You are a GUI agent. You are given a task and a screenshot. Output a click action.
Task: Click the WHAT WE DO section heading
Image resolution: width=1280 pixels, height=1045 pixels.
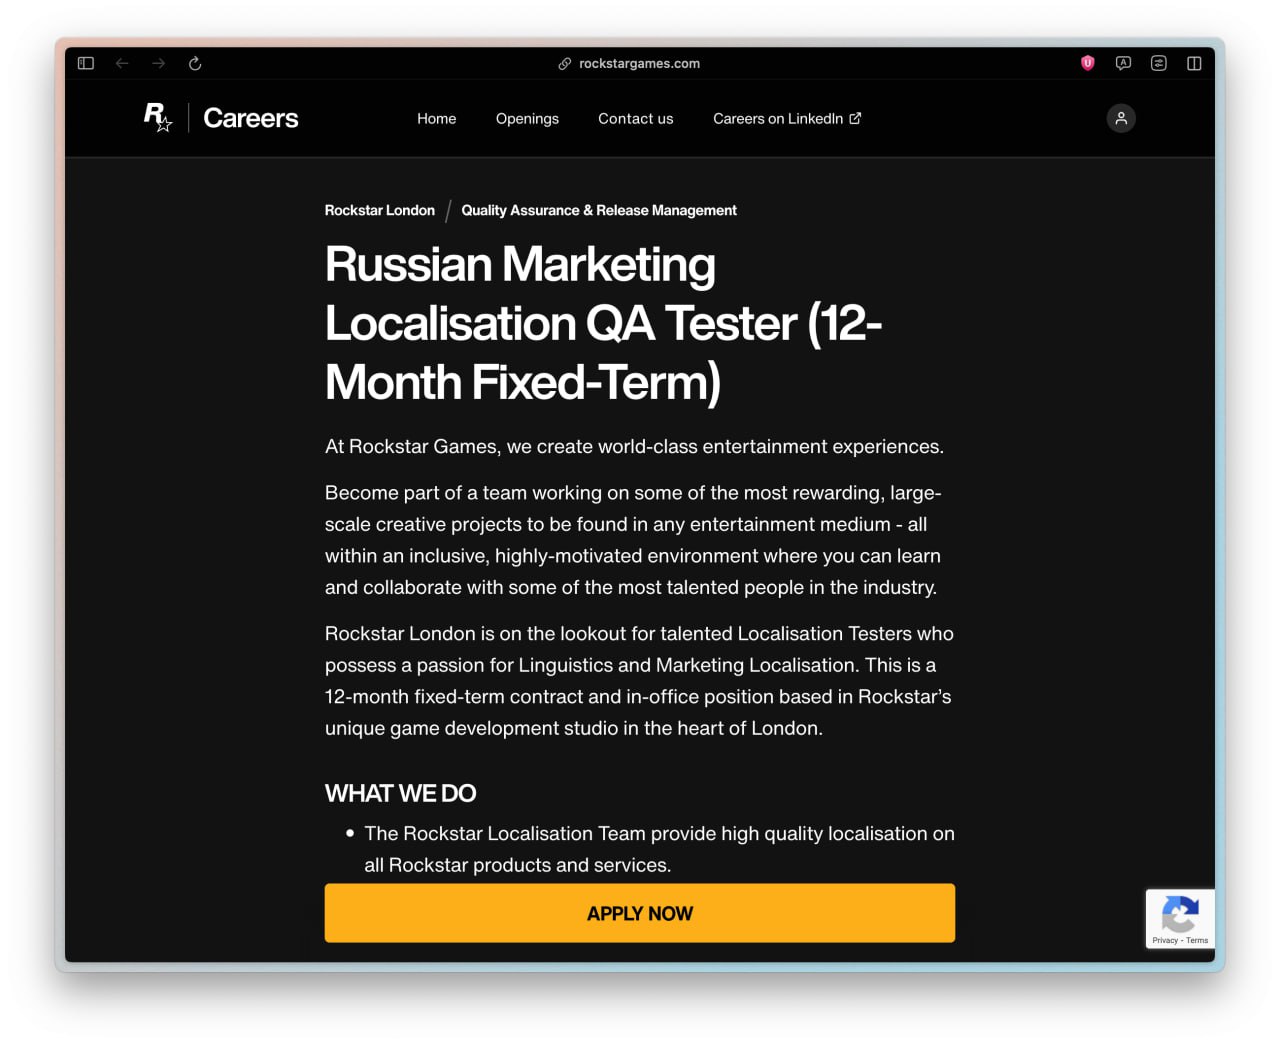pyautogui.click(x=400, y=793)
